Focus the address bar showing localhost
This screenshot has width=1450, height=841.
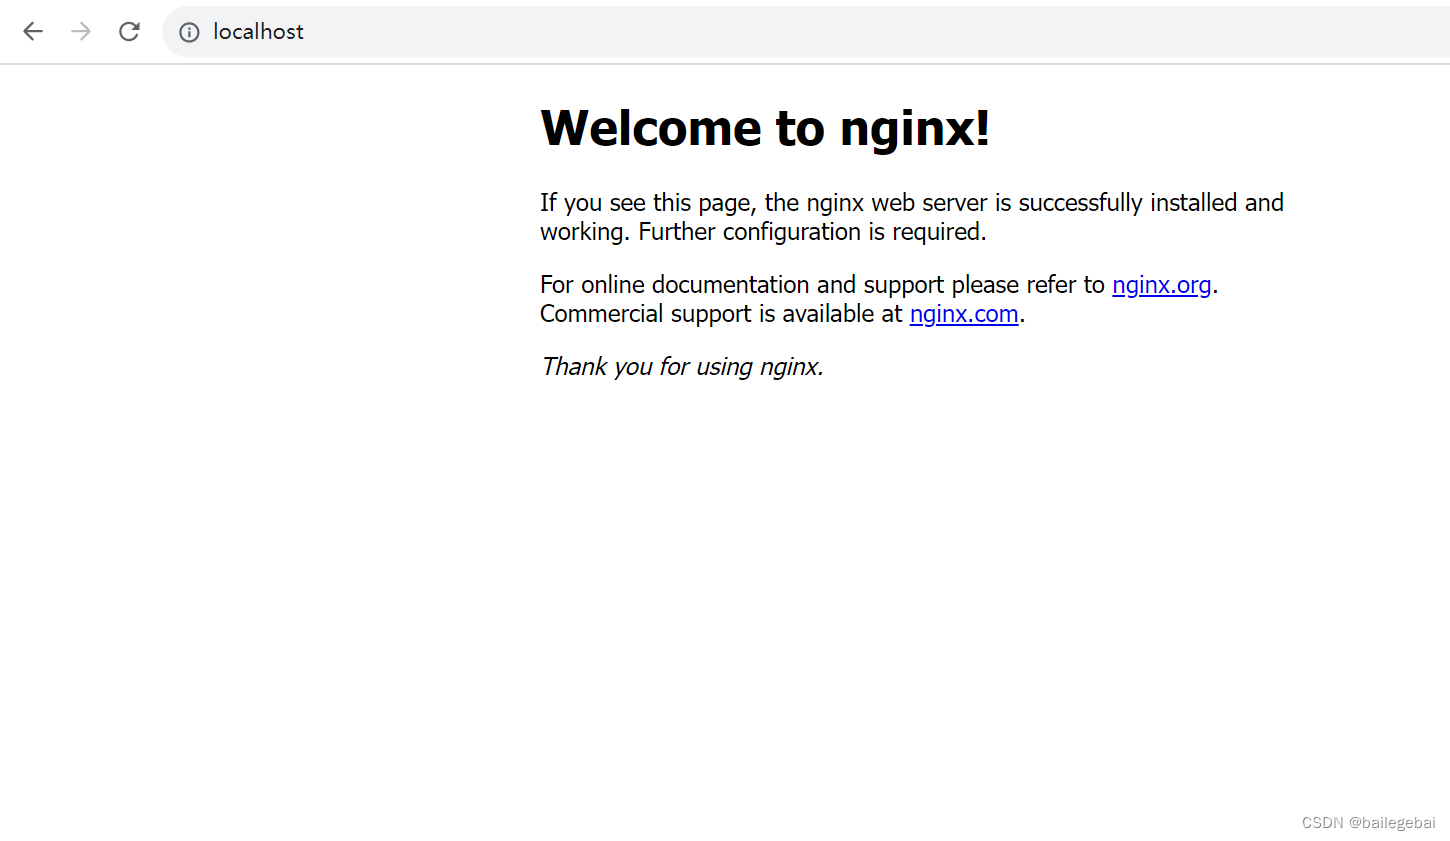pos(806,31)
